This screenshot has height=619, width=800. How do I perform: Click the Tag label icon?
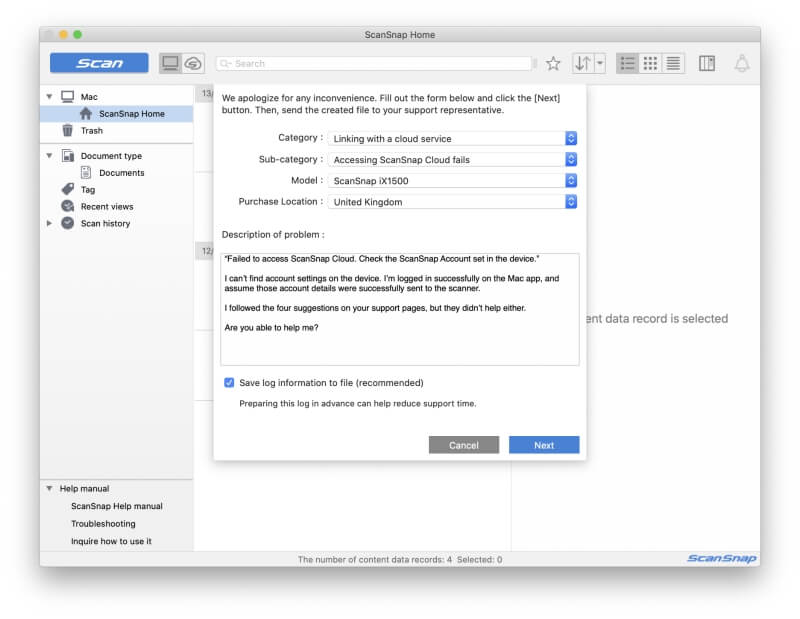tap(68, 189)
